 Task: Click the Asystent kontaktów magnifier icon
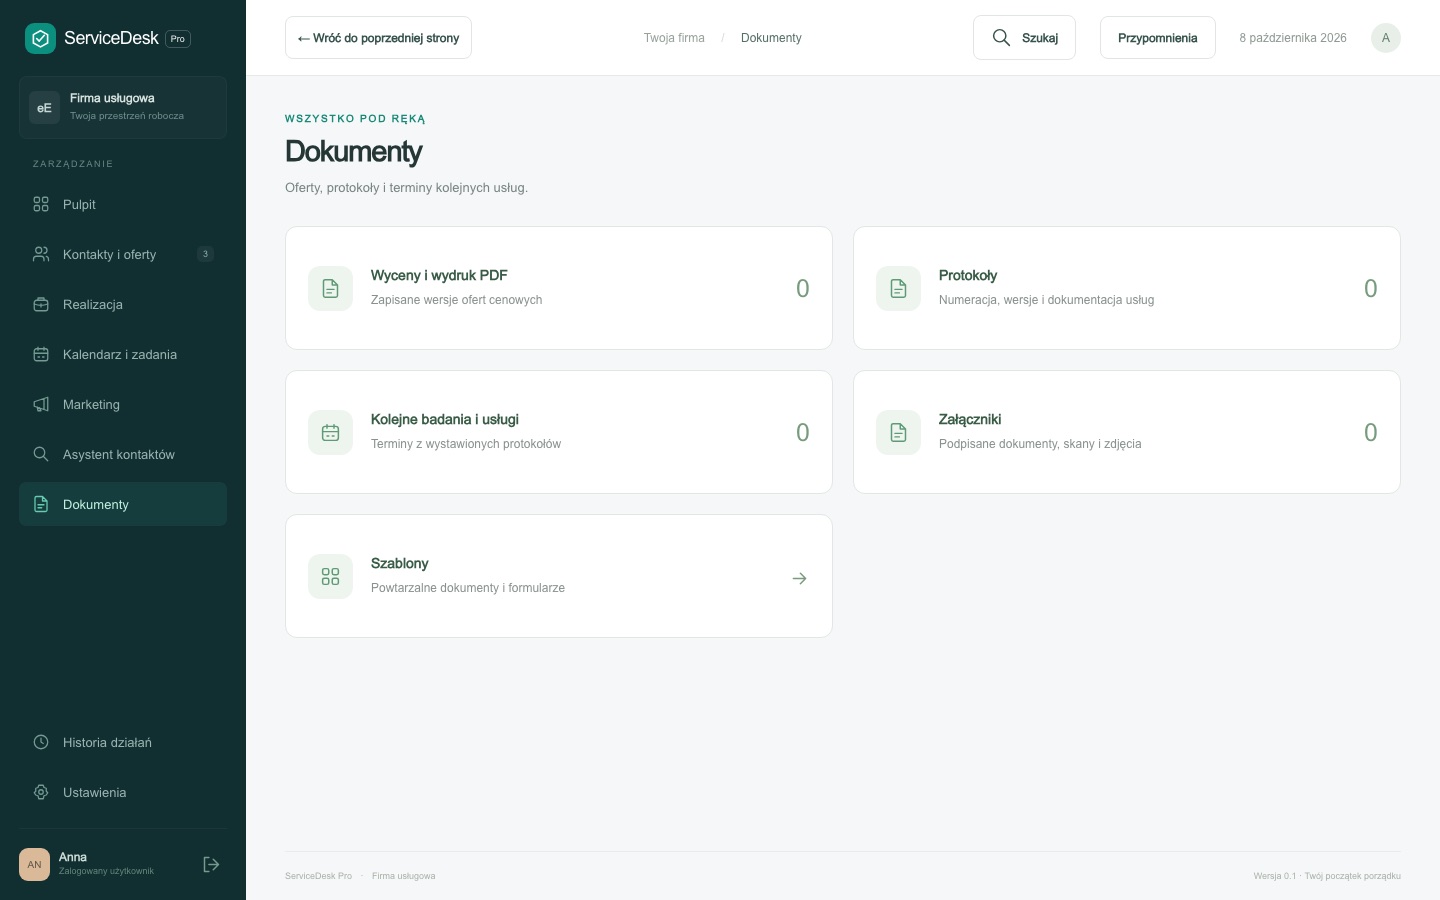pyautogui.click(x=41, y=454)
